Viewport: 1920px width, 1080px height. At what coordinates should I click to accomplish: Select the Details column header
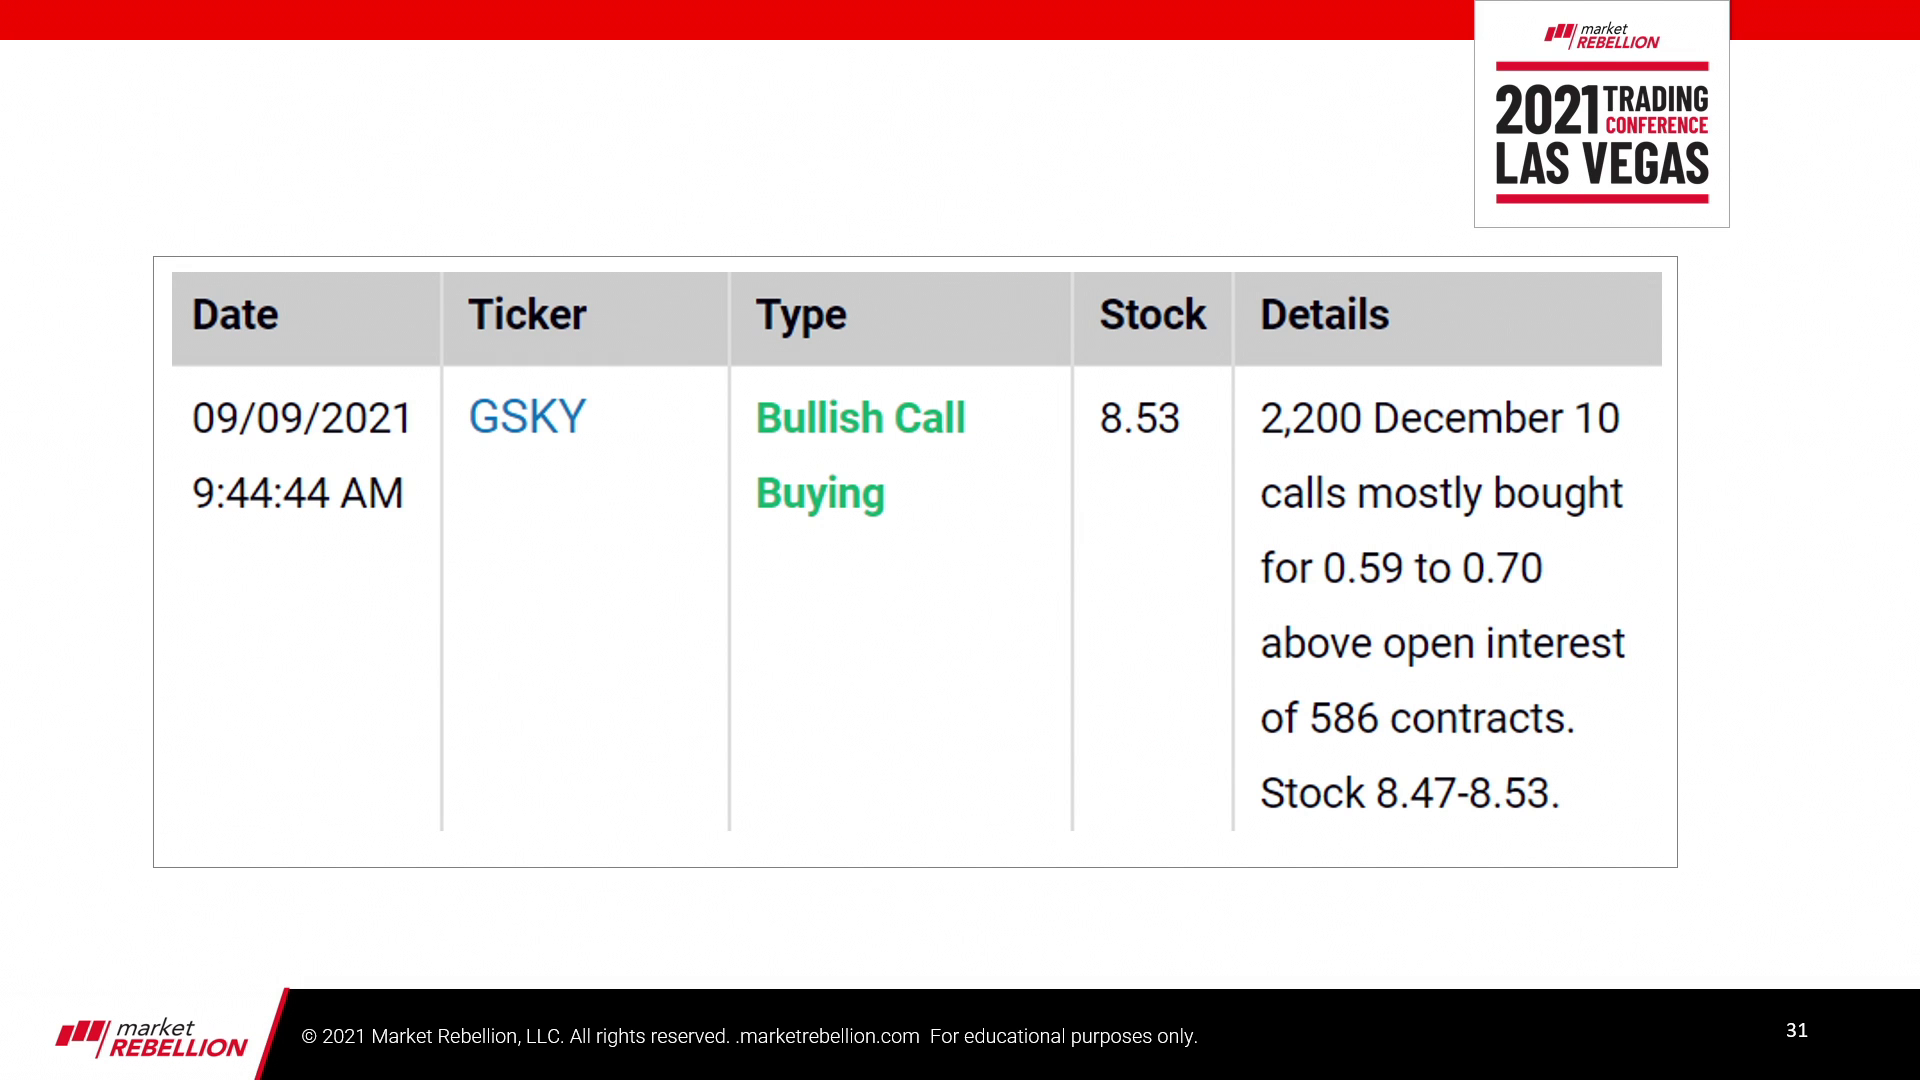tap(1324, 315)
